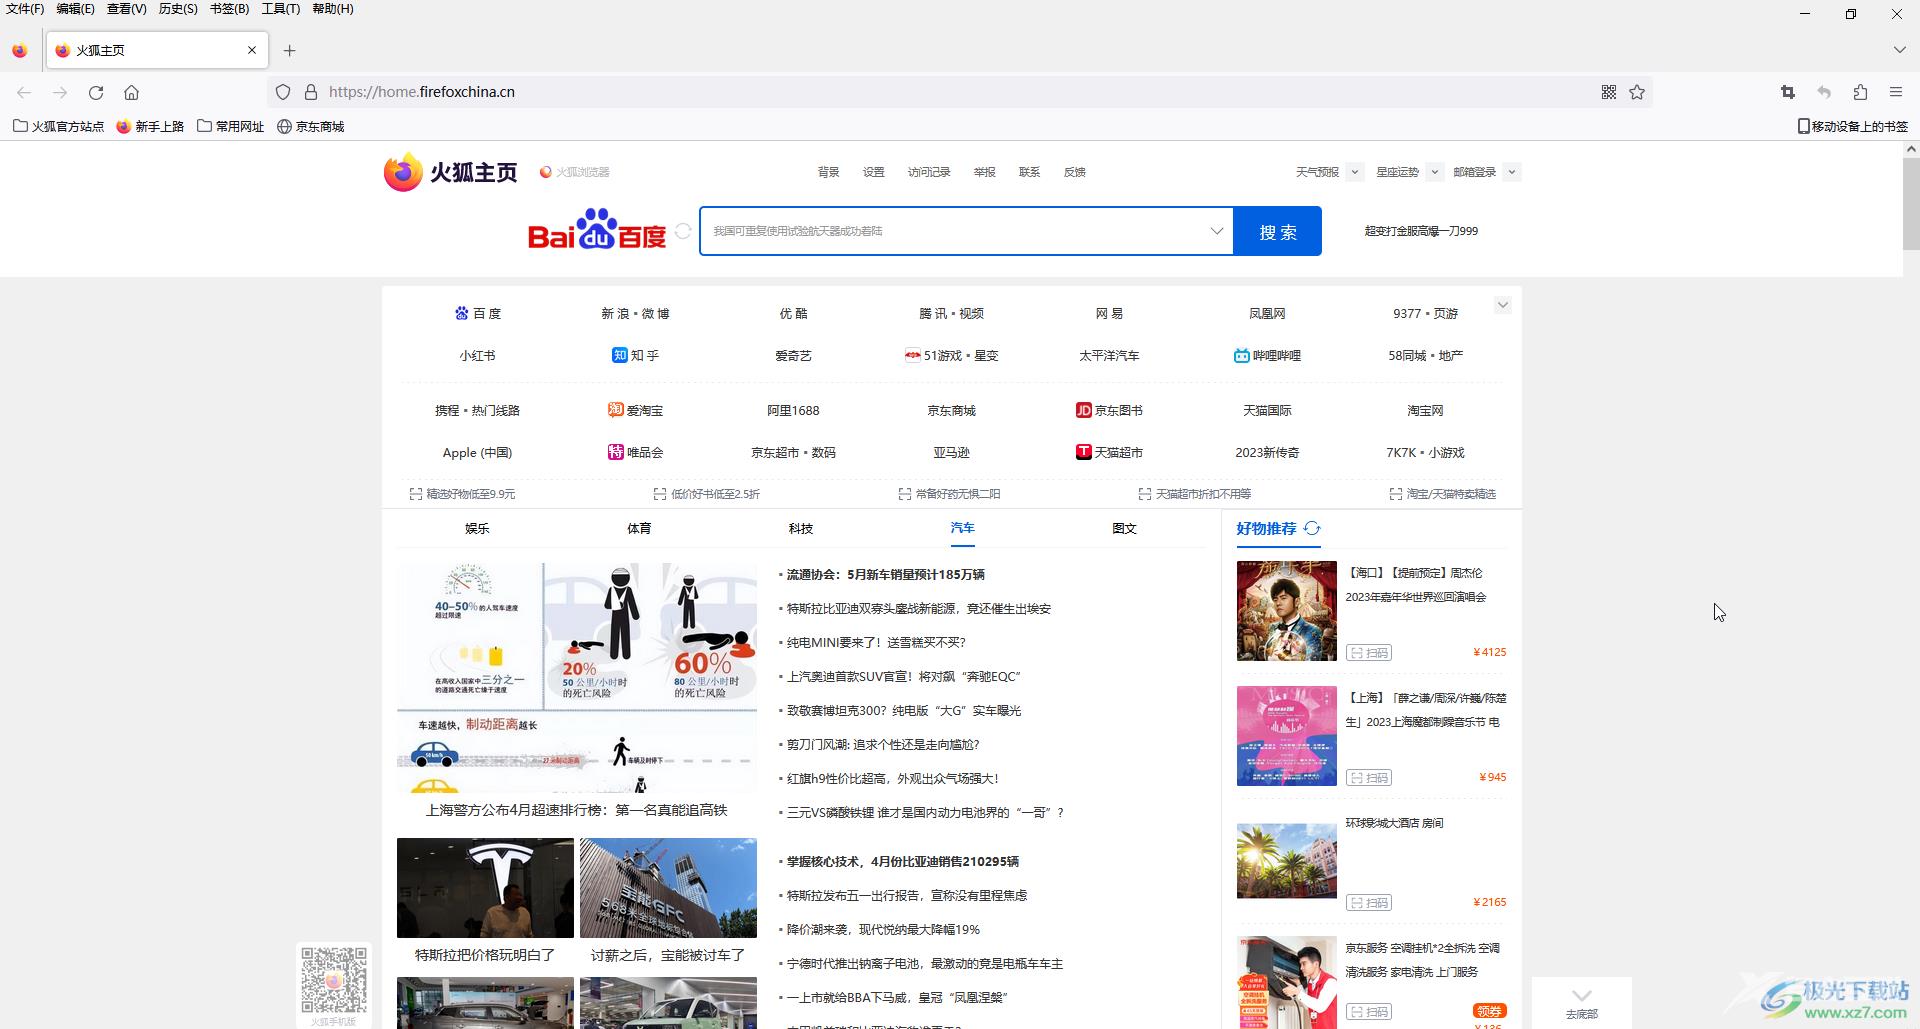Open the 周杰伦 concert product thumbnail
1920x1029 pixels.
click(1286, 611)
